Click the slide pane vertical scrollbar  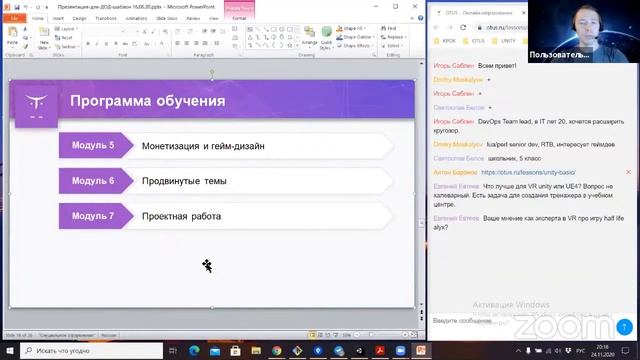click(x=421, y=184)
